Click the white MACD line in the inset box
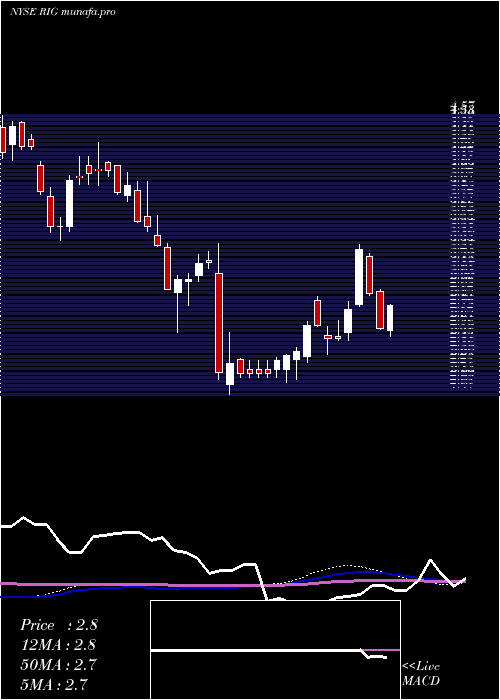500x700 pixels. click(269, 652)
